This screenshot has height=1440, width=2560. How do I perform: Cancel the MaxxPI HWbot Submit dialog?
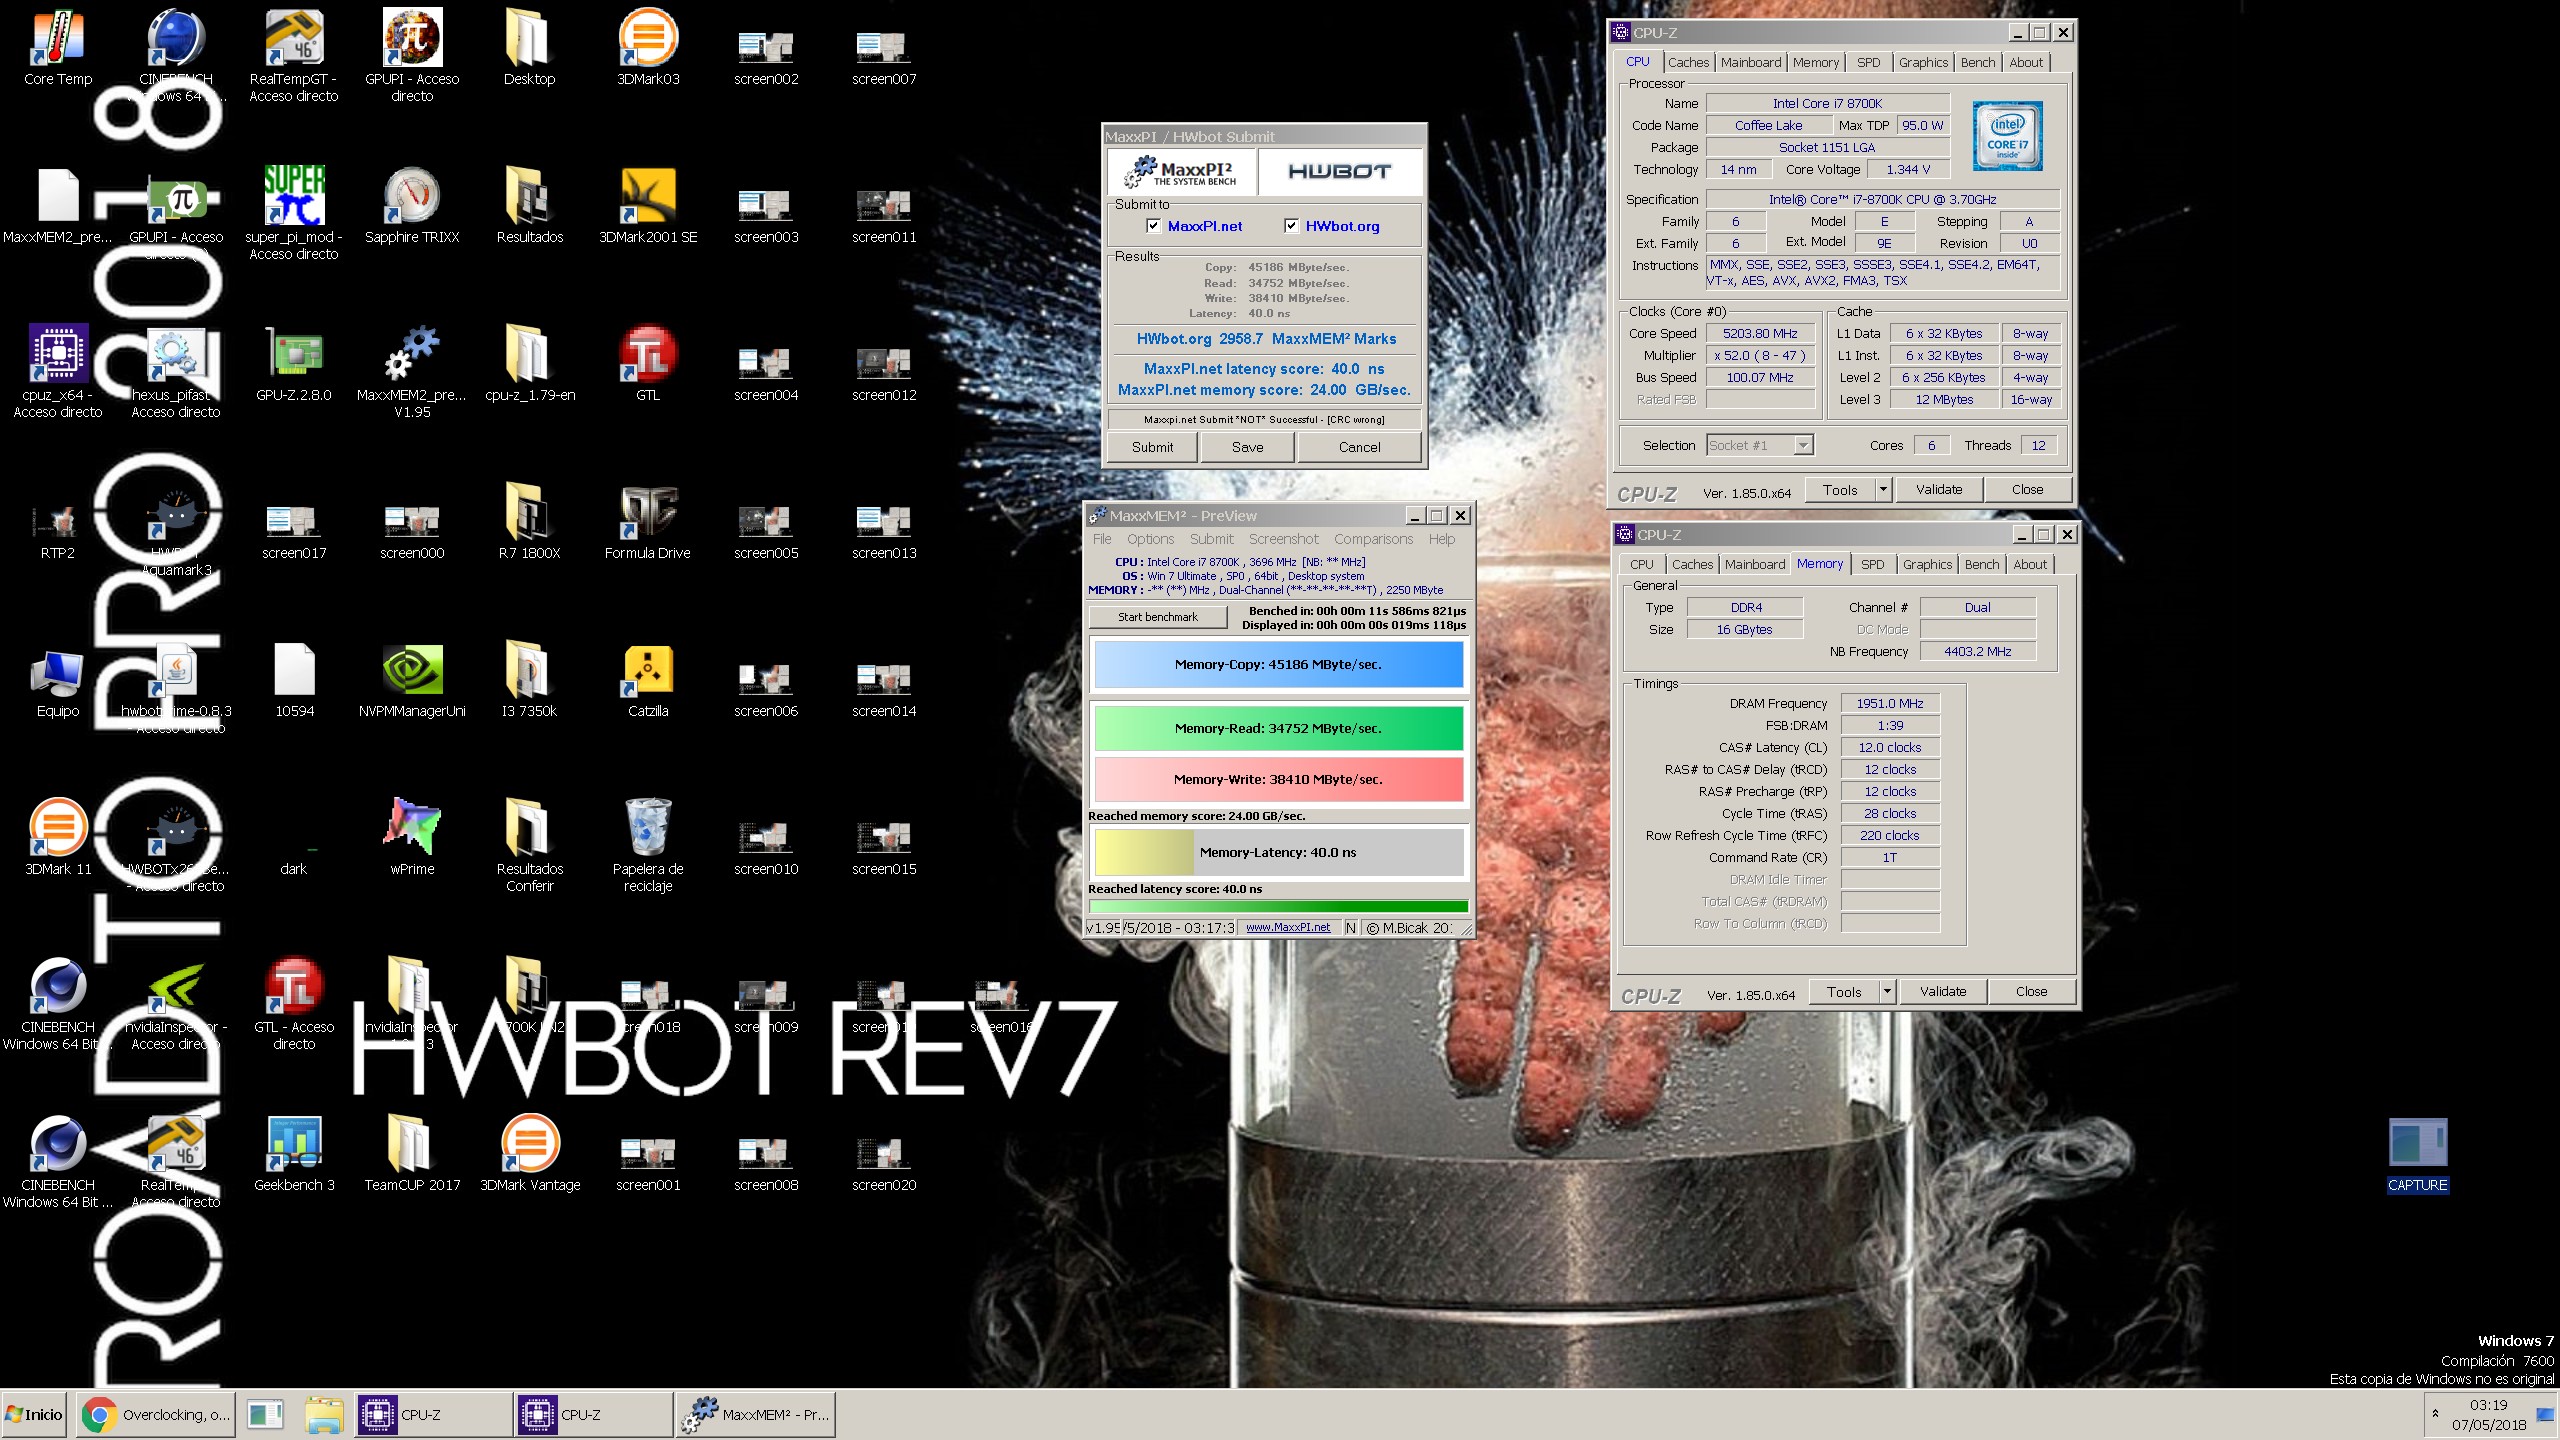tap(1359, 447)
